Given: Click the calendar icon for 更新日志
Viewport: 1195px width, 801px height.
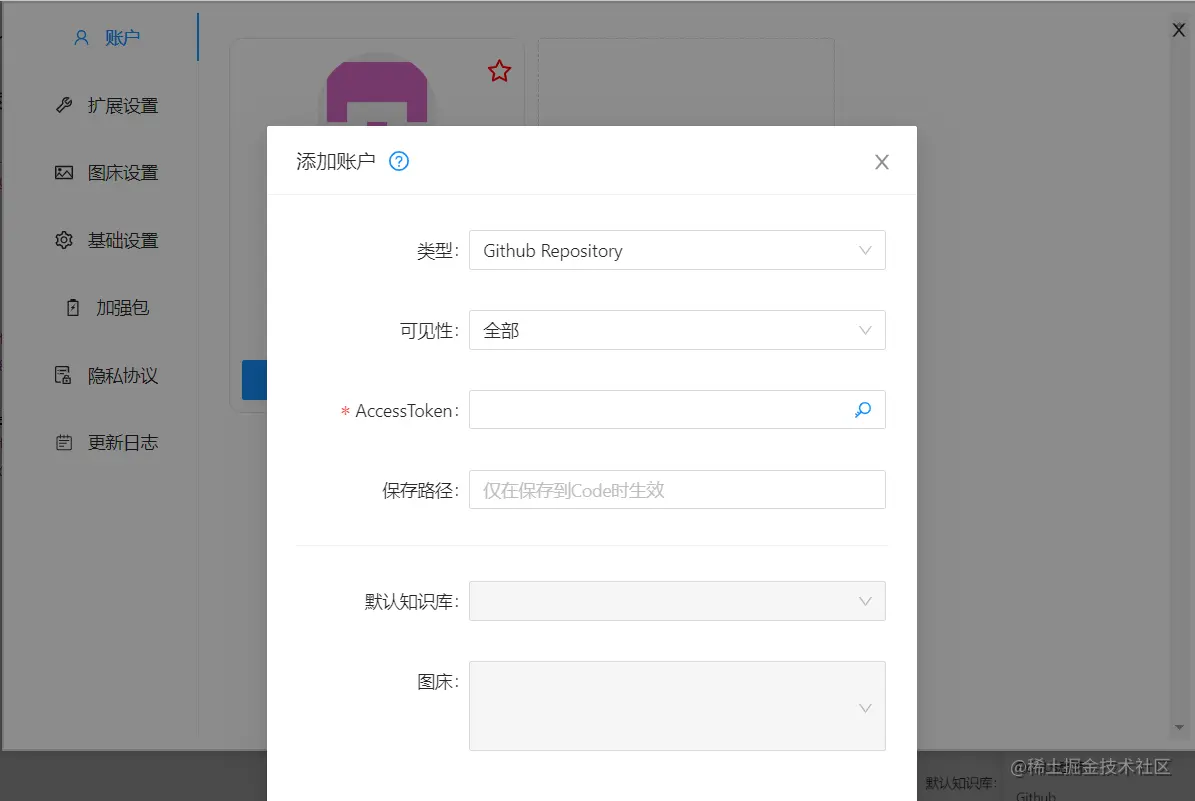Looking at the screenshot, I should pos(64,442).
